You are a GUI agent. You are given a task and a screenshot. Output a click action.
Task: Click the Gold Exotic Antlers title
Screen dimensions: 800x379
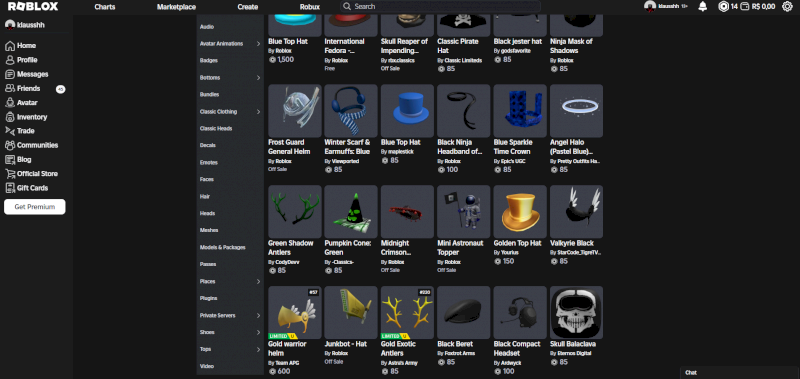399,349
